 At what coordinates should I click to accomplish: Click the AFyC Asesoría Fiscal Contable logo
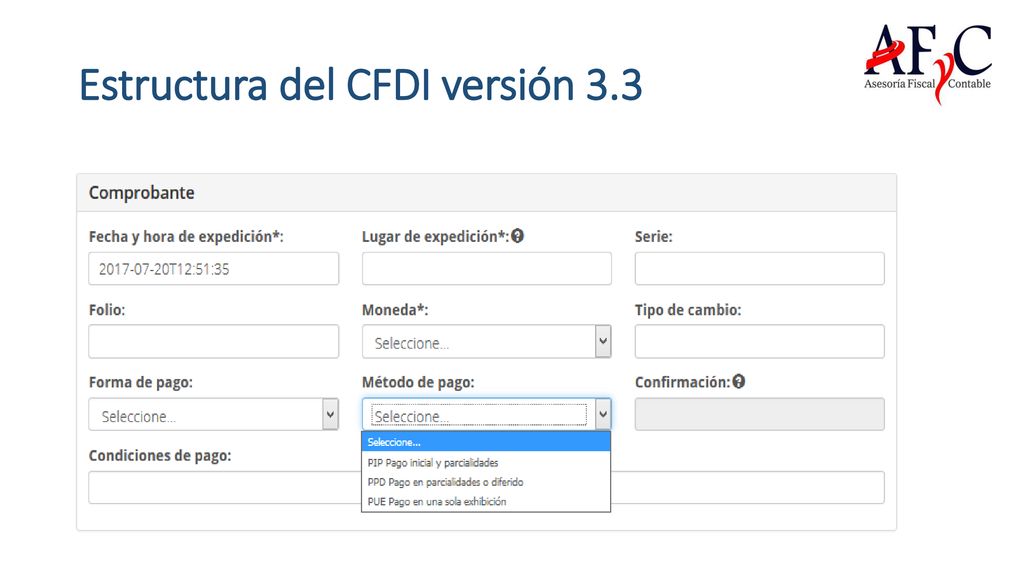pos(927,64)
